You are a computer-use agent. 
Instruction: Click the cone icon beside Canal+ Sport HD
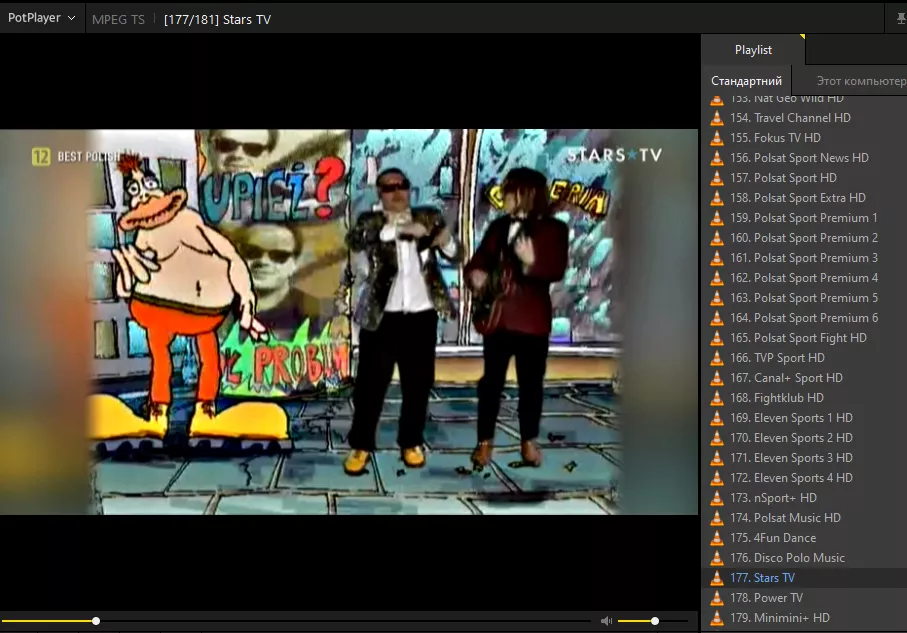coord(717,378)
